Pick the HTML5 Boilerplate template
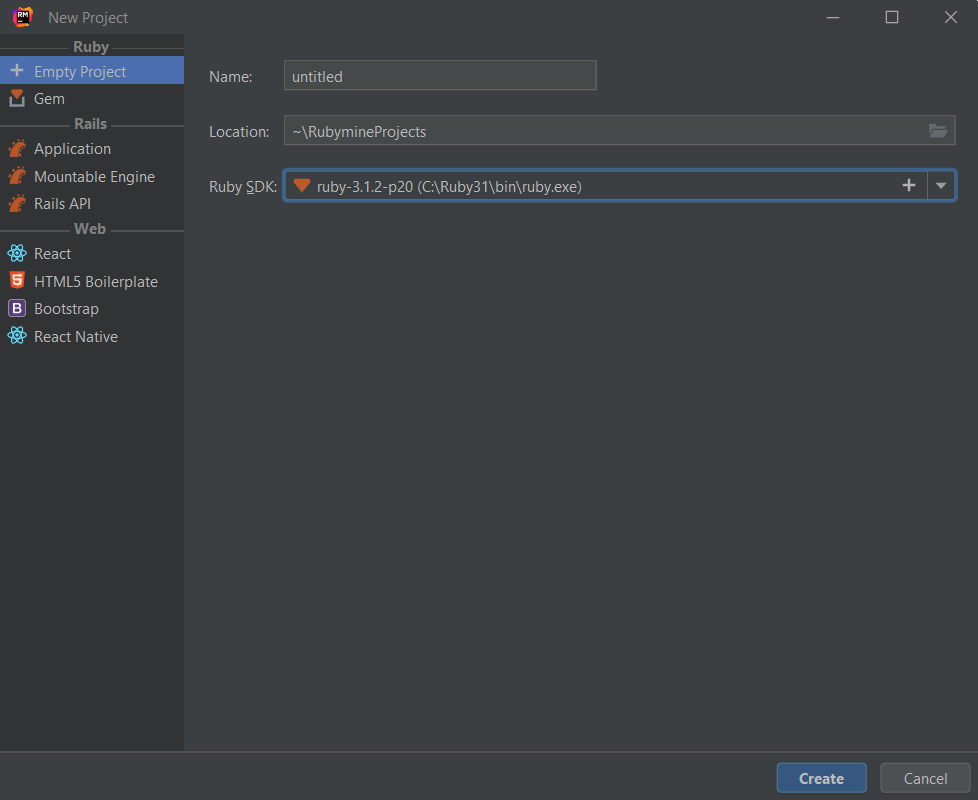The width and height of the screenshot is (978, 800). click(x=92, y=281)
